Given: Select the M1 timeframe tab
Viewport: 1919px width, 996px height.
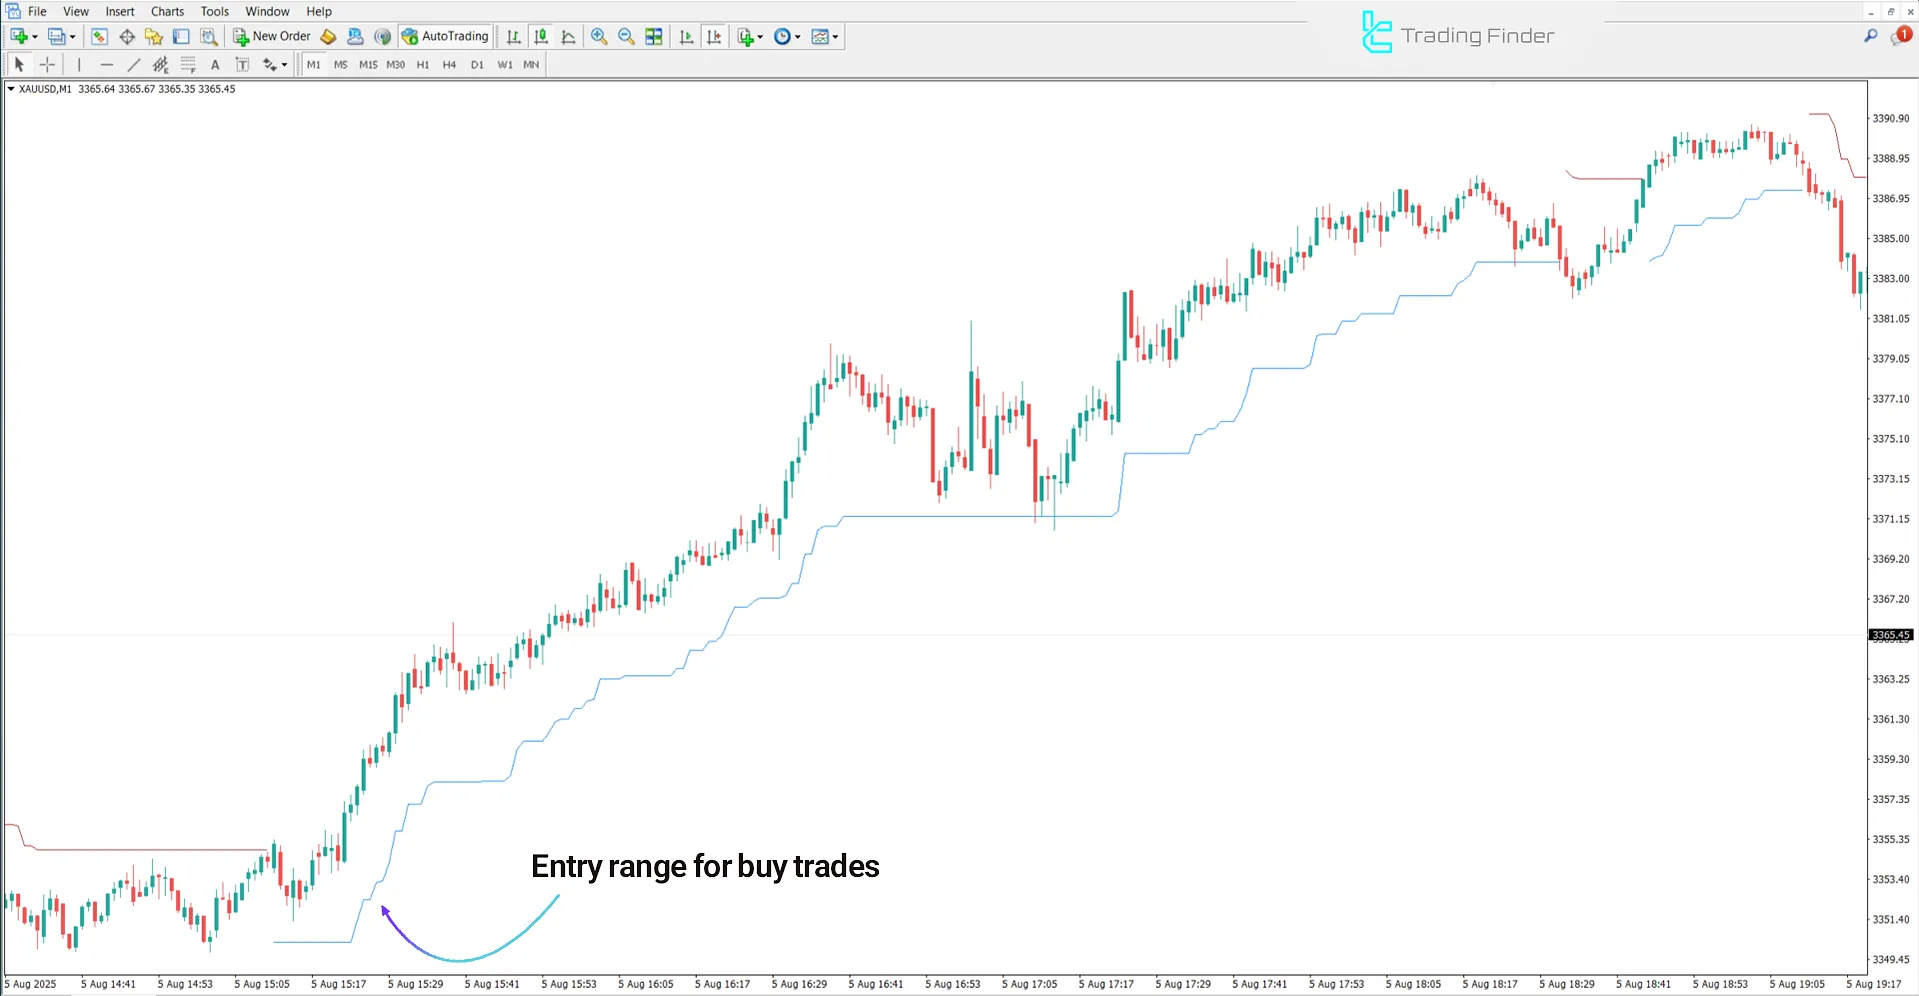Looking at the screenshot, I should pos(314,64).
